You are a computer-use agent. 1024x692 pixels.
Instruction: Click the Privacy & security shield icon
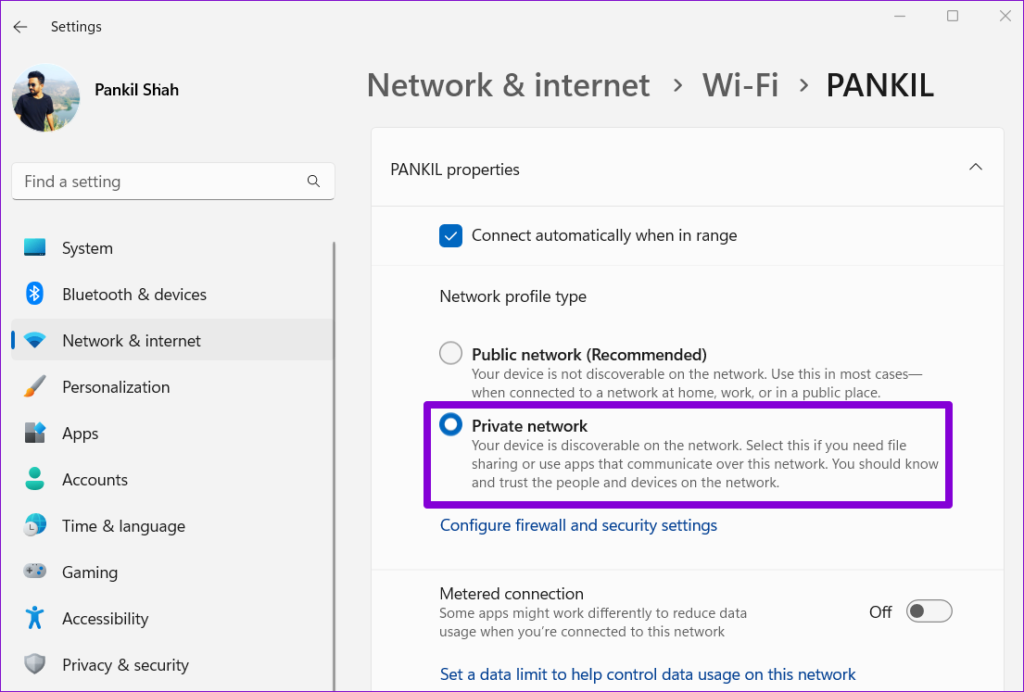pyautogui.click(x=35, y=665)
